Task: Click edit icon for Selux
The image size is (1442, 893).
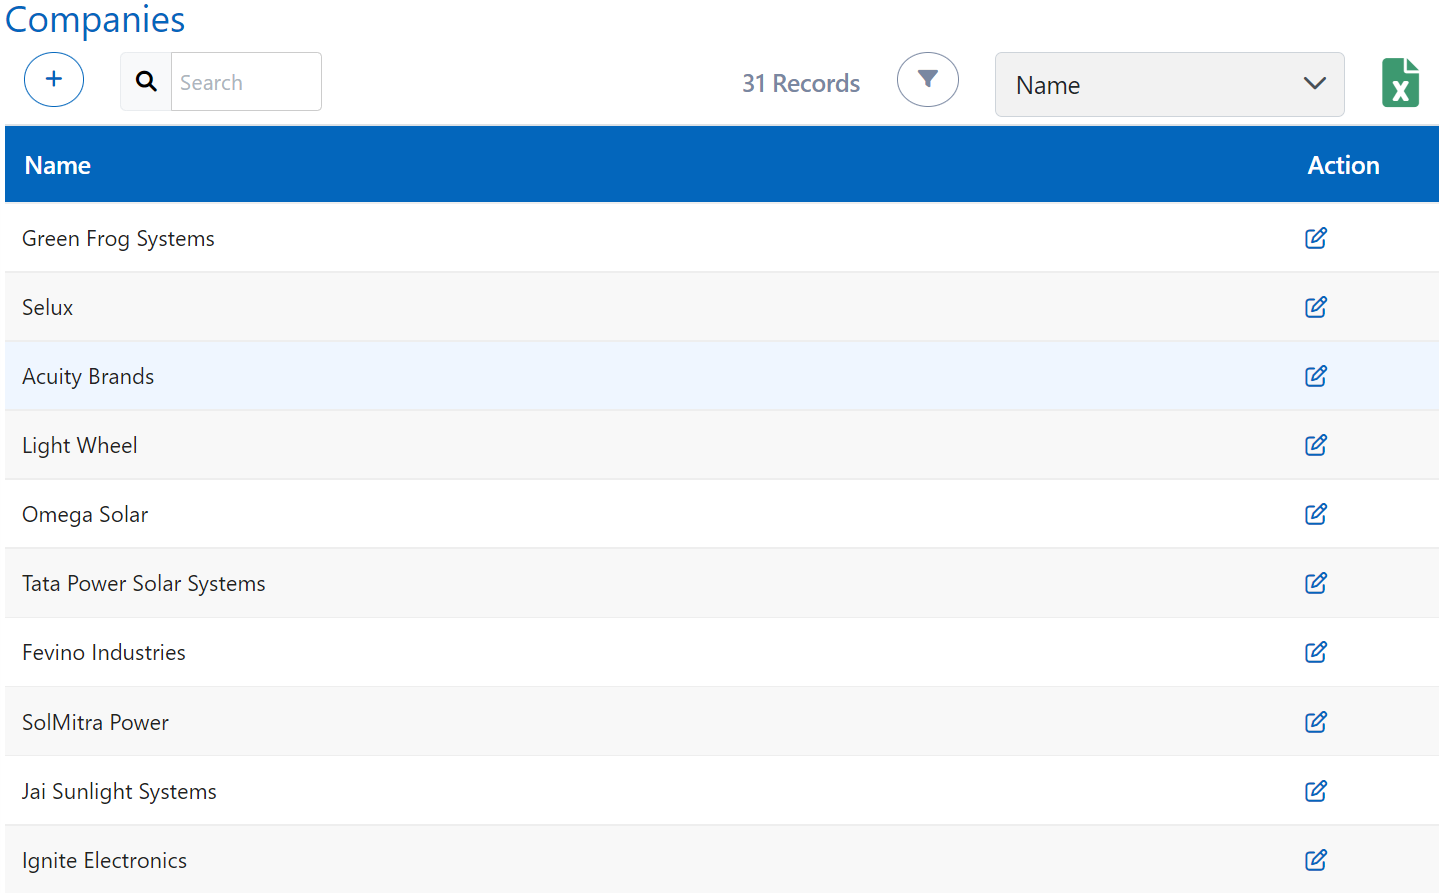Action: [1315, 308]
